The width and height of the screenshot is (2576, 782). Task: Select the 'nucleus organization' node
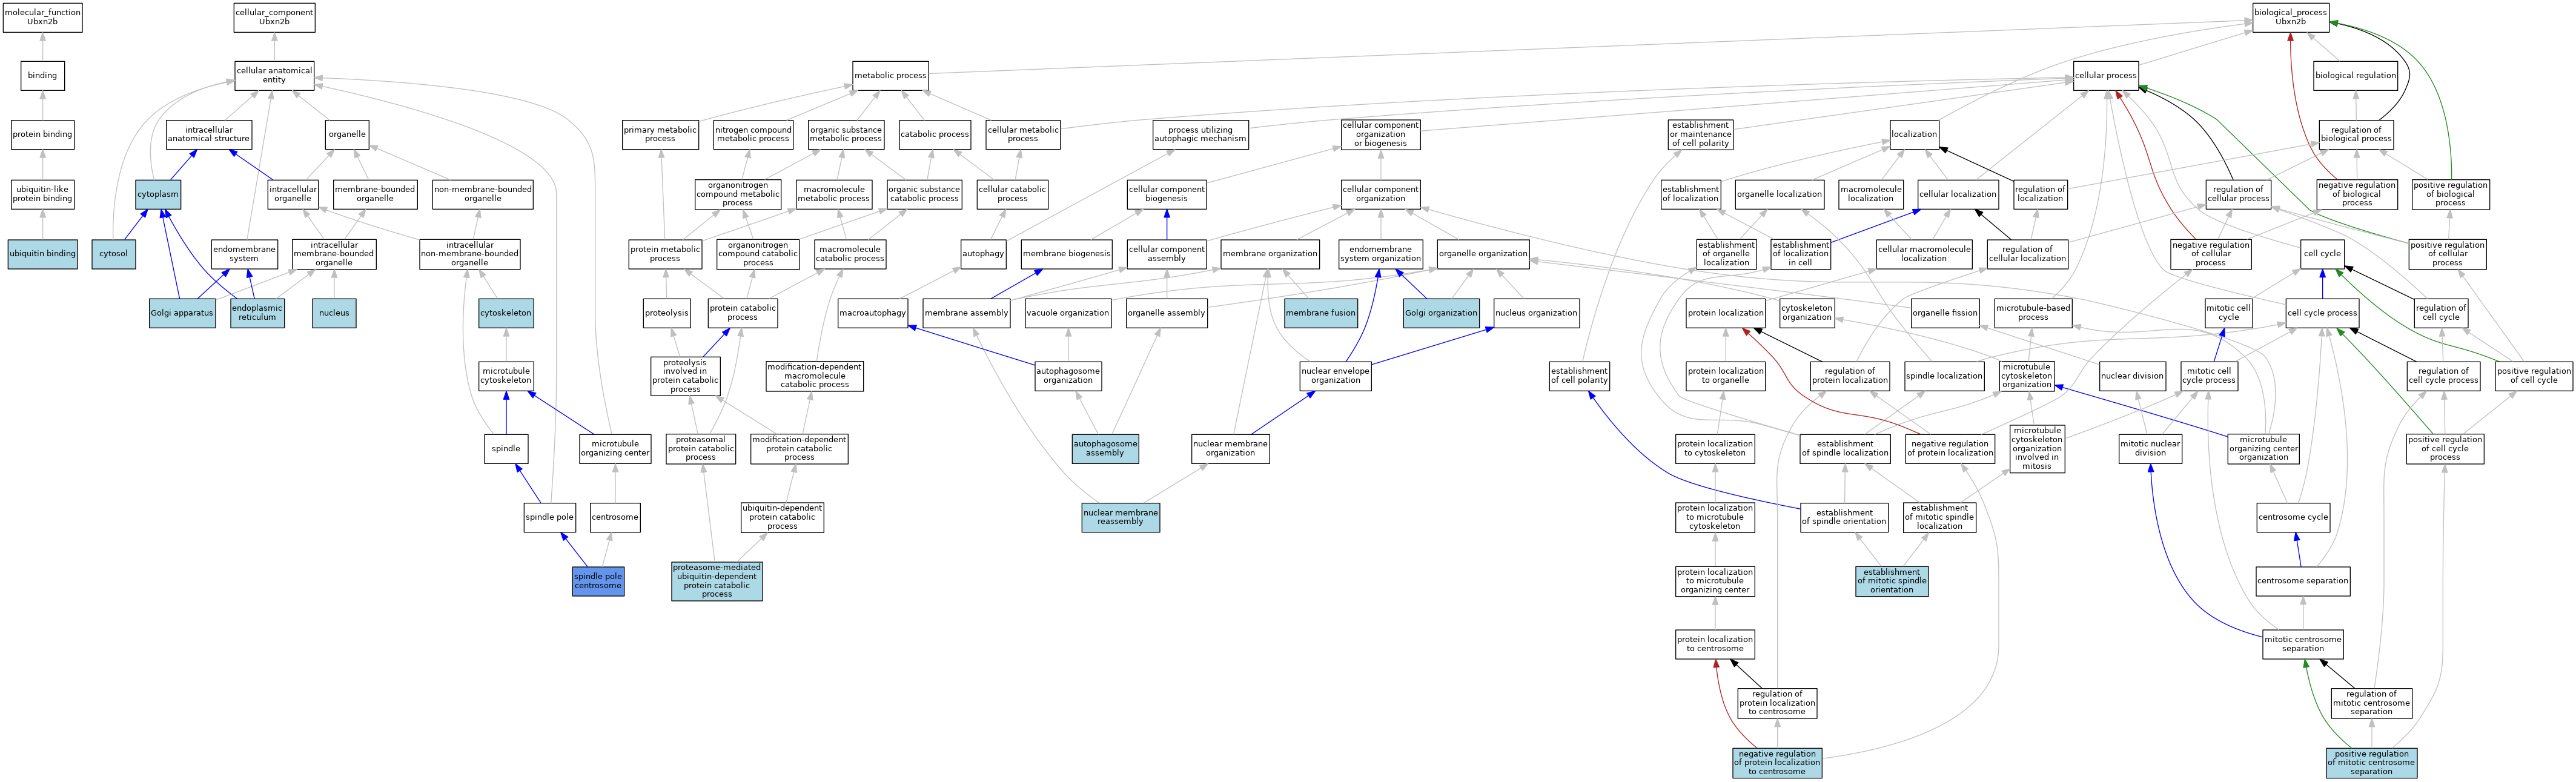click(1536, 313)
